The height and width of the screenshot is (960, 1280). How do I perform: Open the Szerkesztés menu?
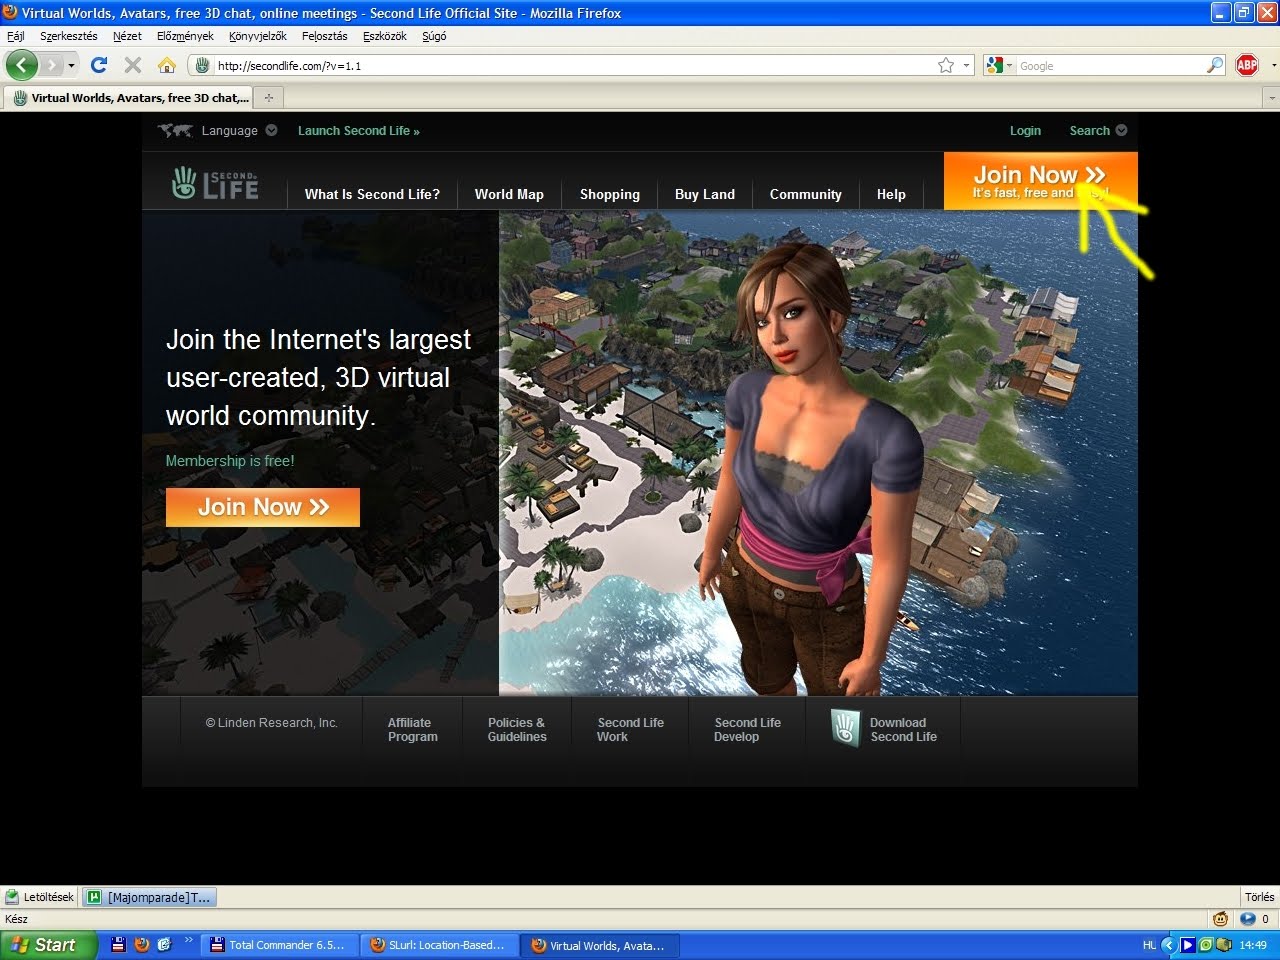pos(69,36)
